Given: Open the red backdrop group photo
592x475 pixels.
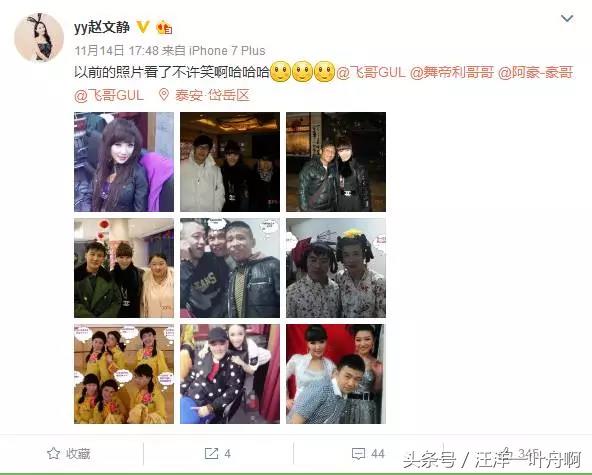Looking at the screenshot, I should click(x=336, y=374).
